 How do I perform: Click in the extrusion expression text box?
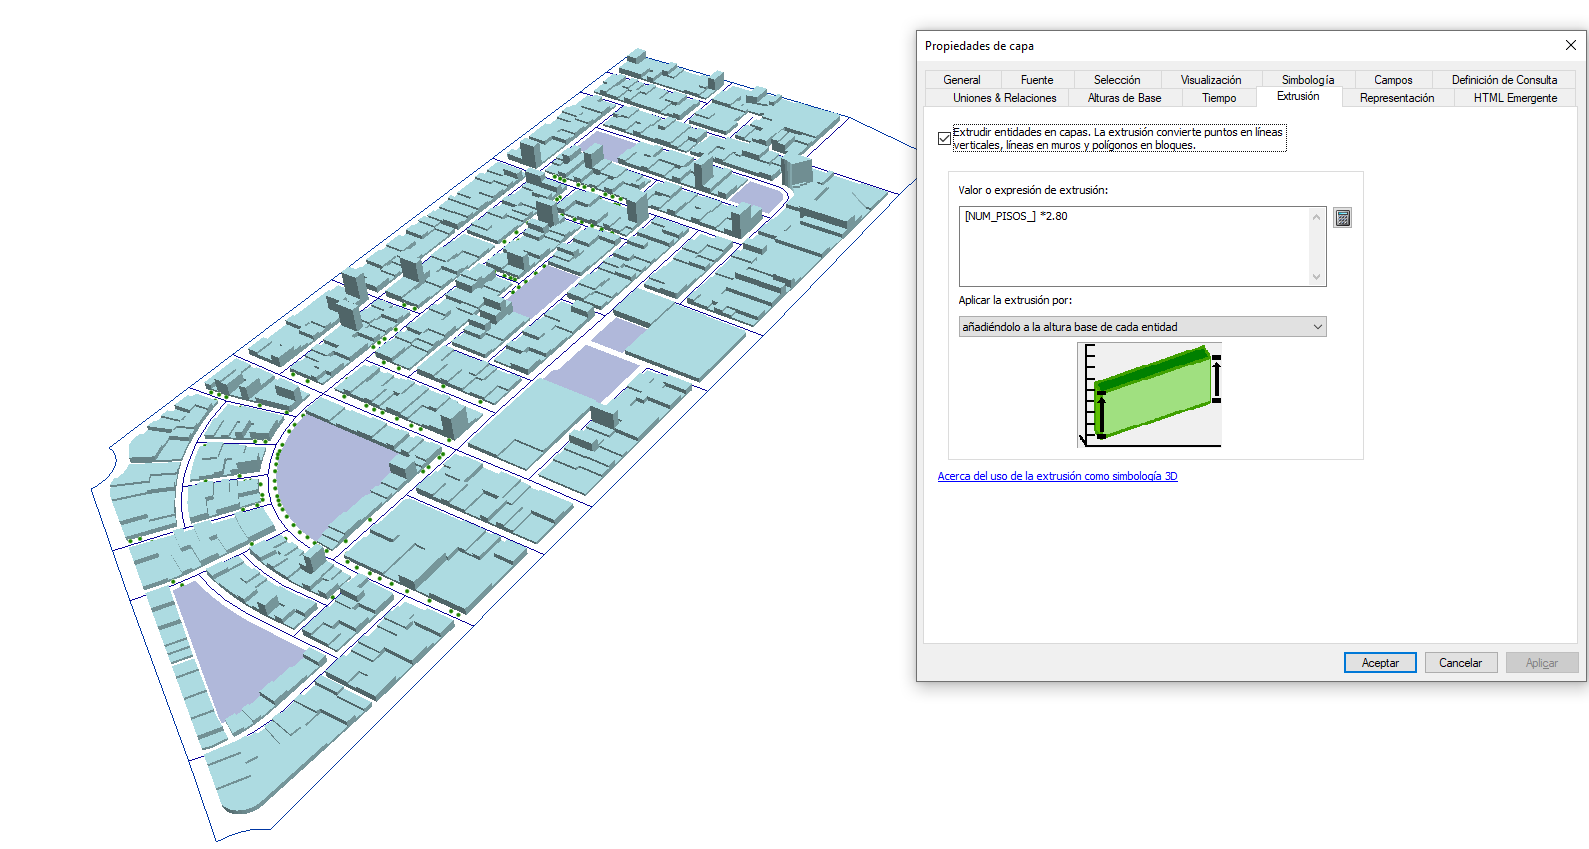click(x=1133, y=246)
